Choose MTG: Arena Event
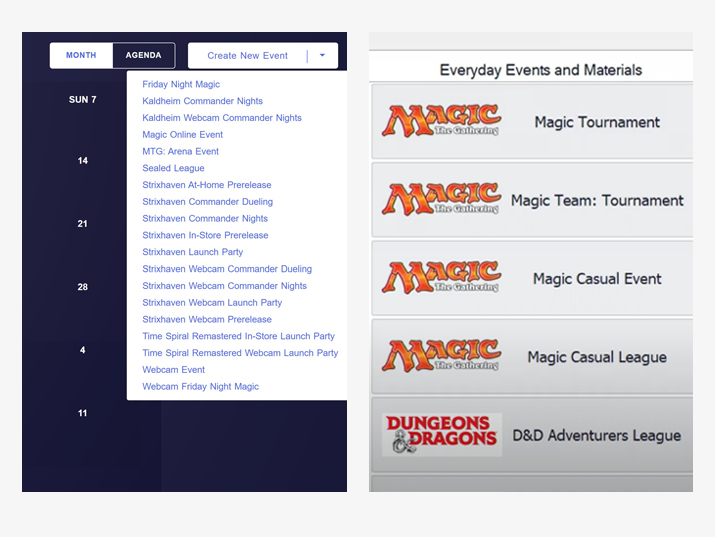This screenshot has height=537, width=715. click(x=181, y=151)
